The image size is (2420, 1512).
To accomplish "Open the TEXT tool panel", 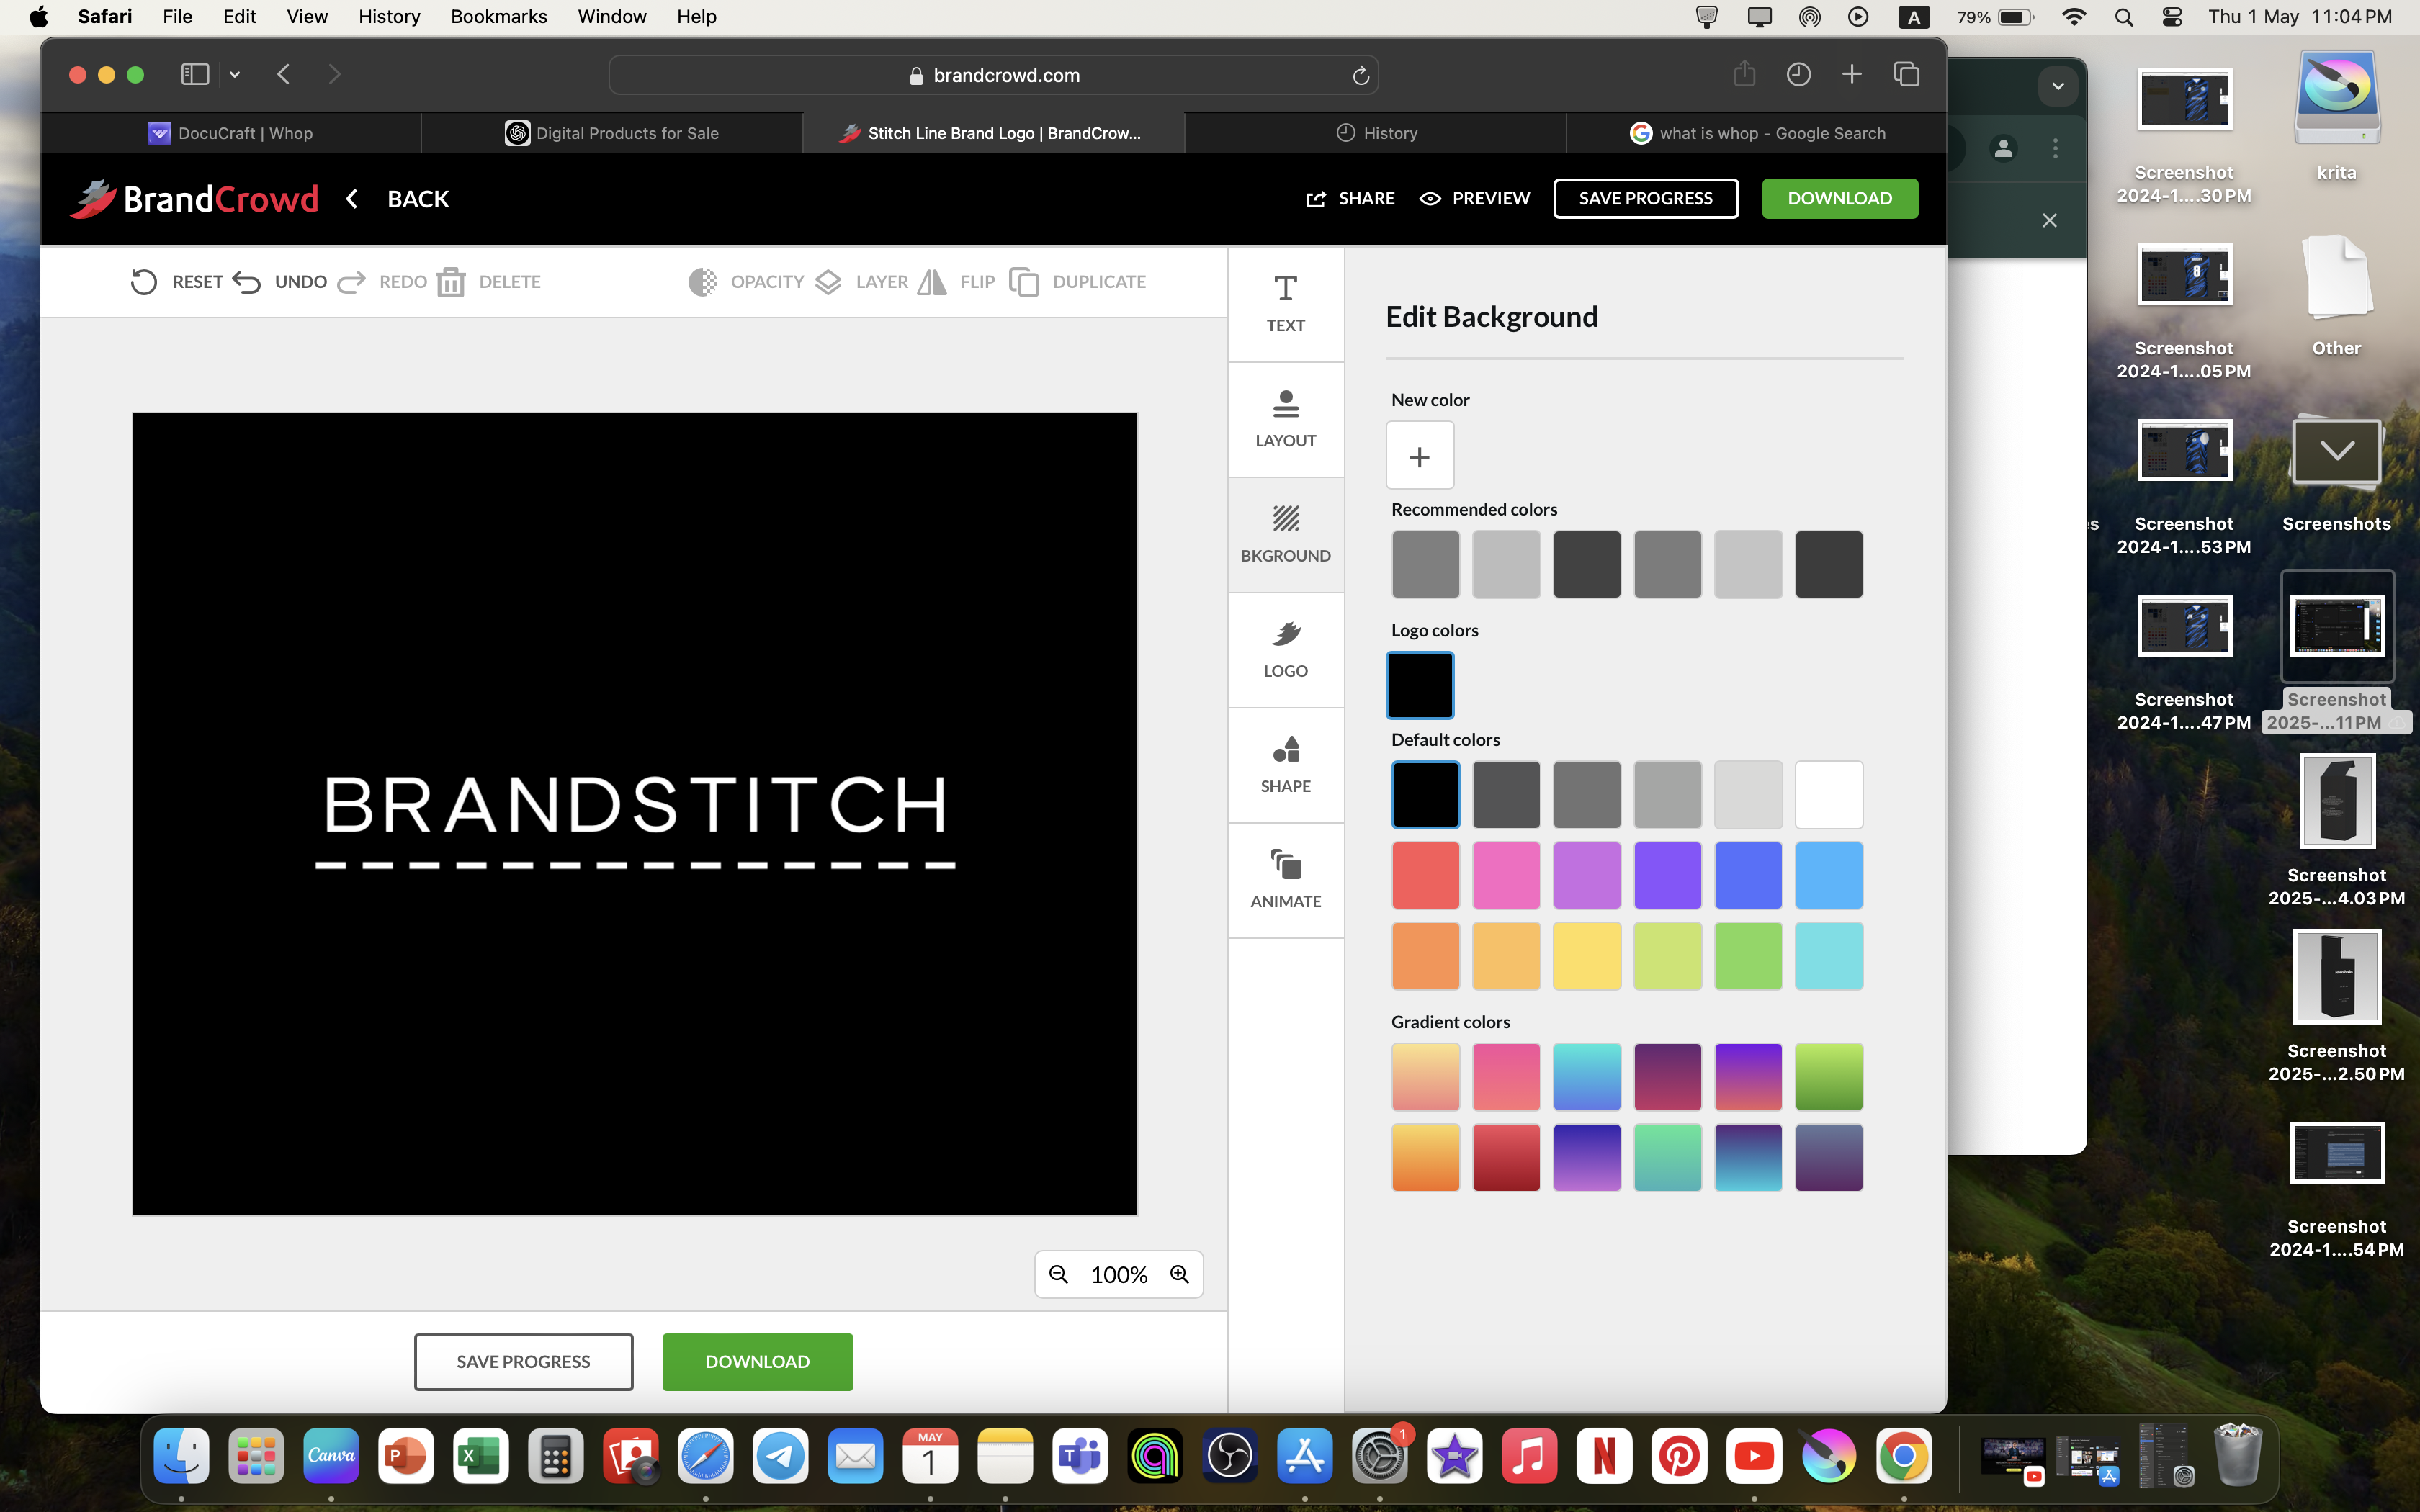I will pyautogui.click(x=1285, y=303).
